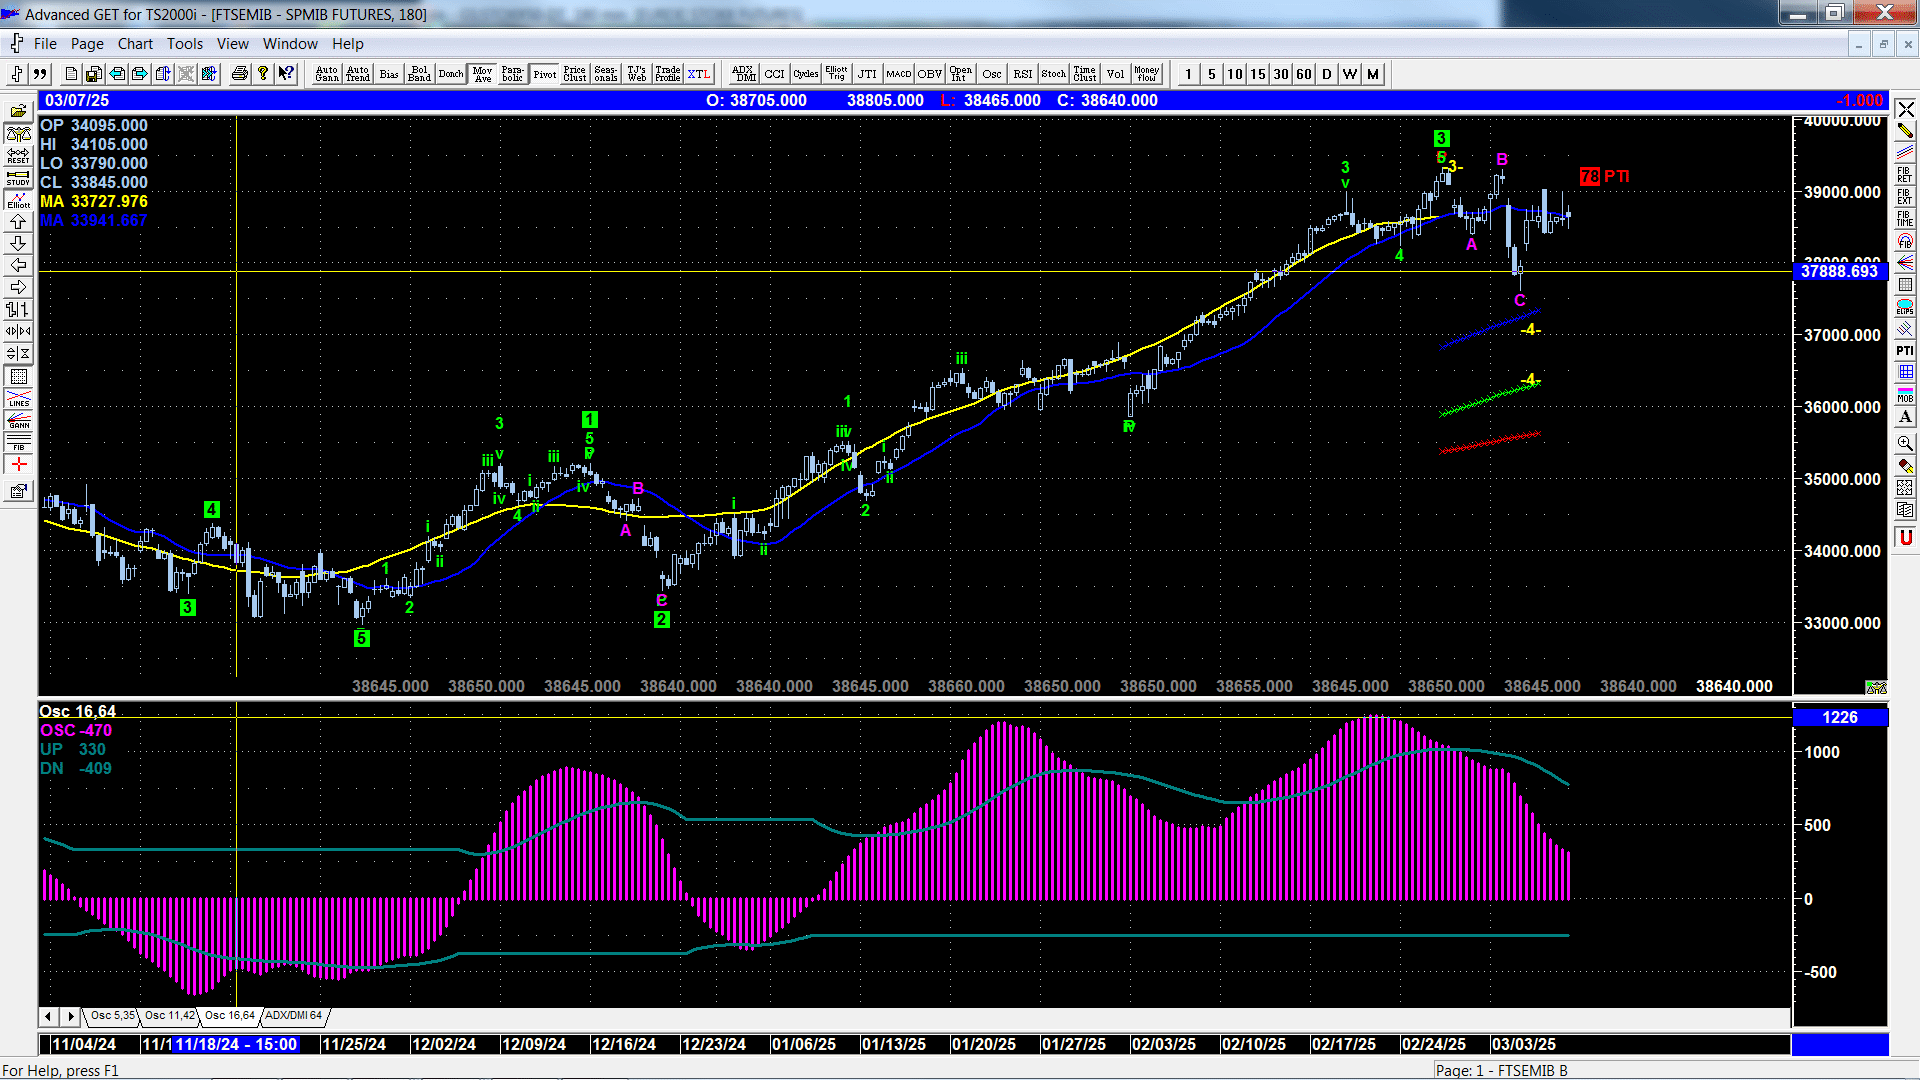Click the RSI indicator button
This screenshot has height=1080, width=1920.
point(1023,74)
